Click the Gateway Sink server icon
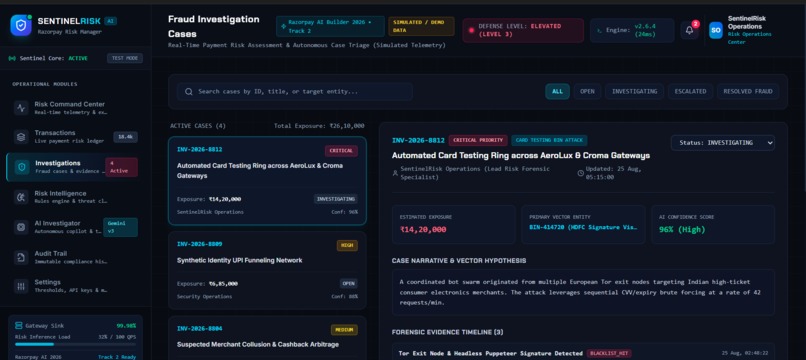Image resolution: width=806 pixels, height=360 pixels. tap(19, 325)
